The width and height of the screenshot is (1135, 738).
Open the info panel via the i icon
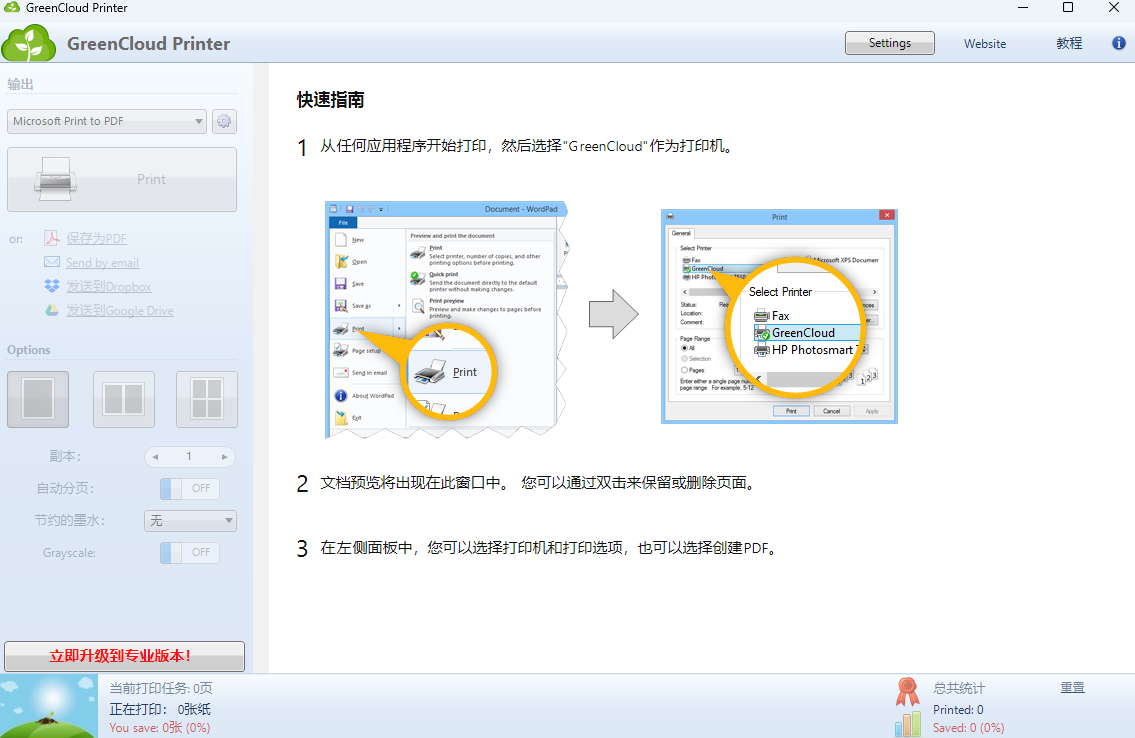tap(1117, 43)
